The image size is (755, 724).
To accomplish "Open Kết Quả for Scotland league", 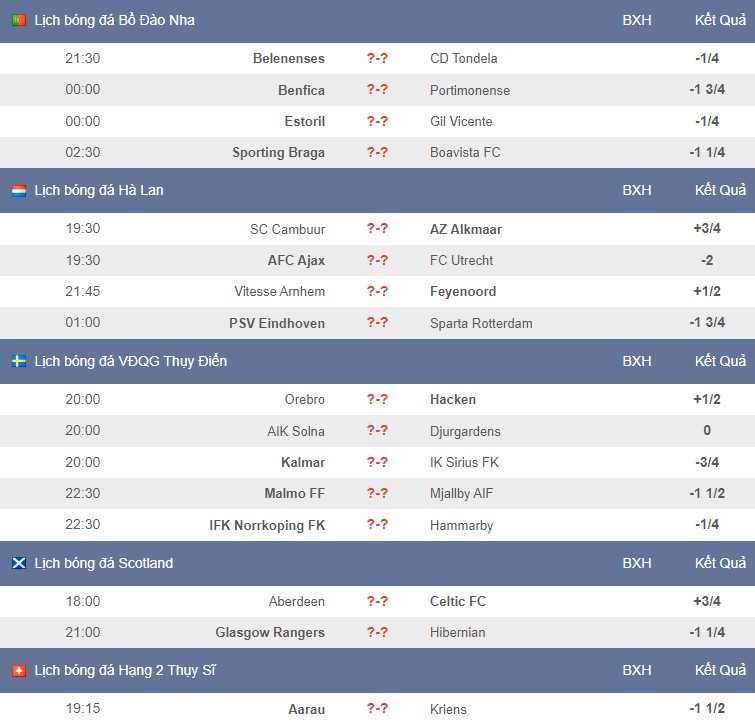I will click(x=720, y=563).
